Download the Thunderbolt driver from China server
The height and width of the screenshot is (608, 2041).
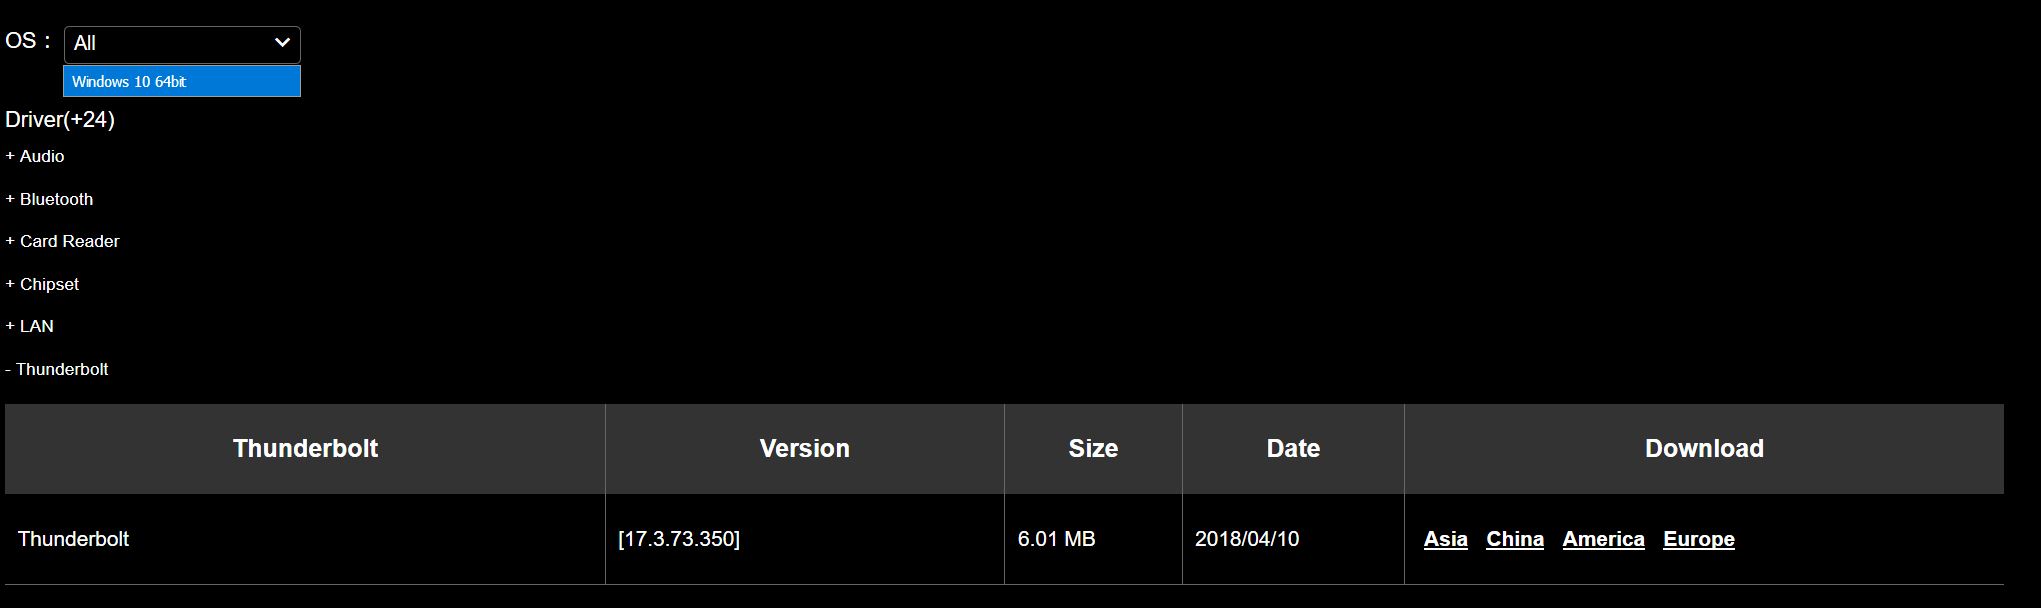1515,539
